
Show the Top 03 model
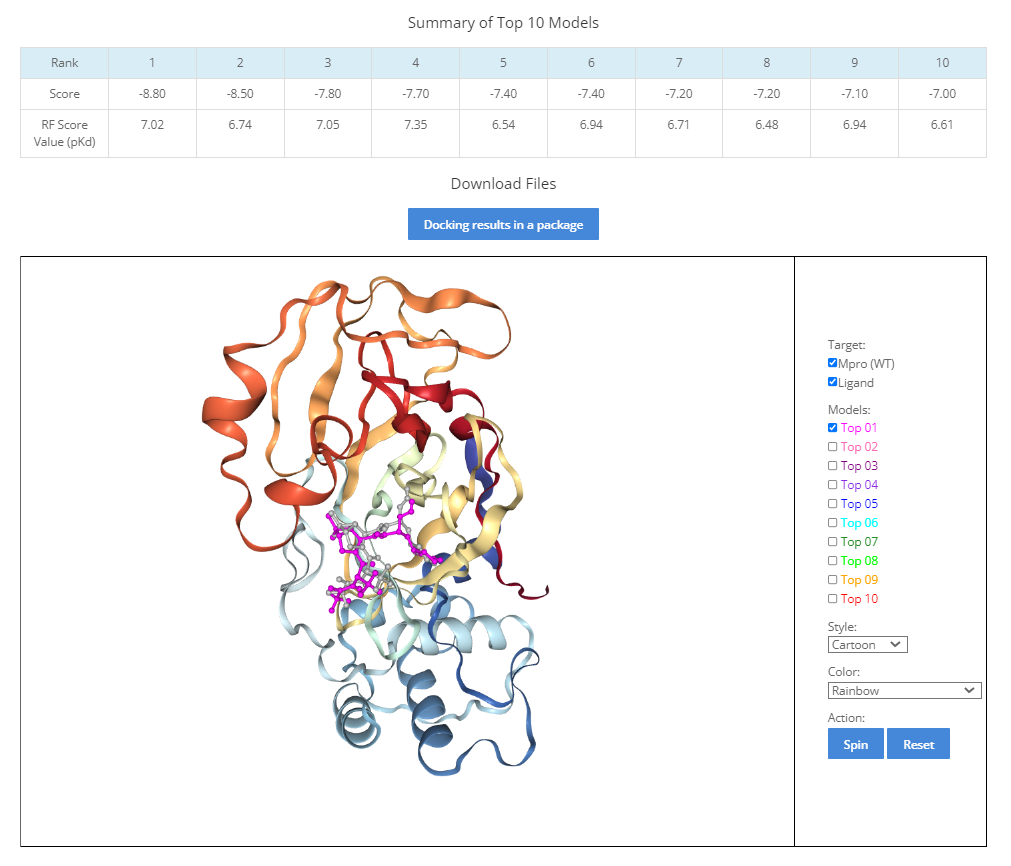pyautogui.click(x=833, y=466)
